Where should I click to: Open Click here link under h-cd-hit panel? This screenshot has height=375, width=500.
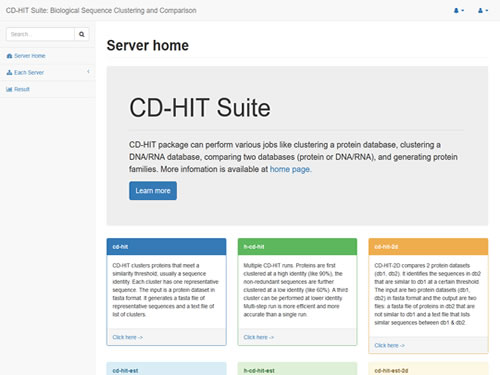[x=258, y=337]
